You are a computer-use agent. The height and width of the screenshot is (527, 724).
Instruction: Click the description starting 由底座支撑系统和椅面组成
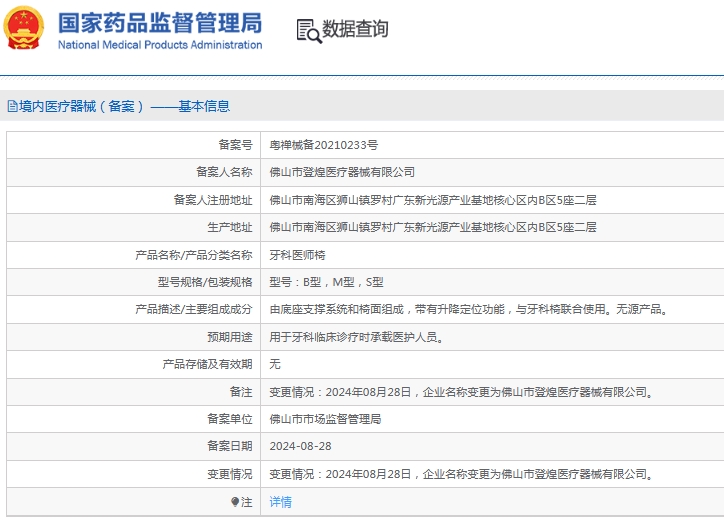[x=469, y=309]
